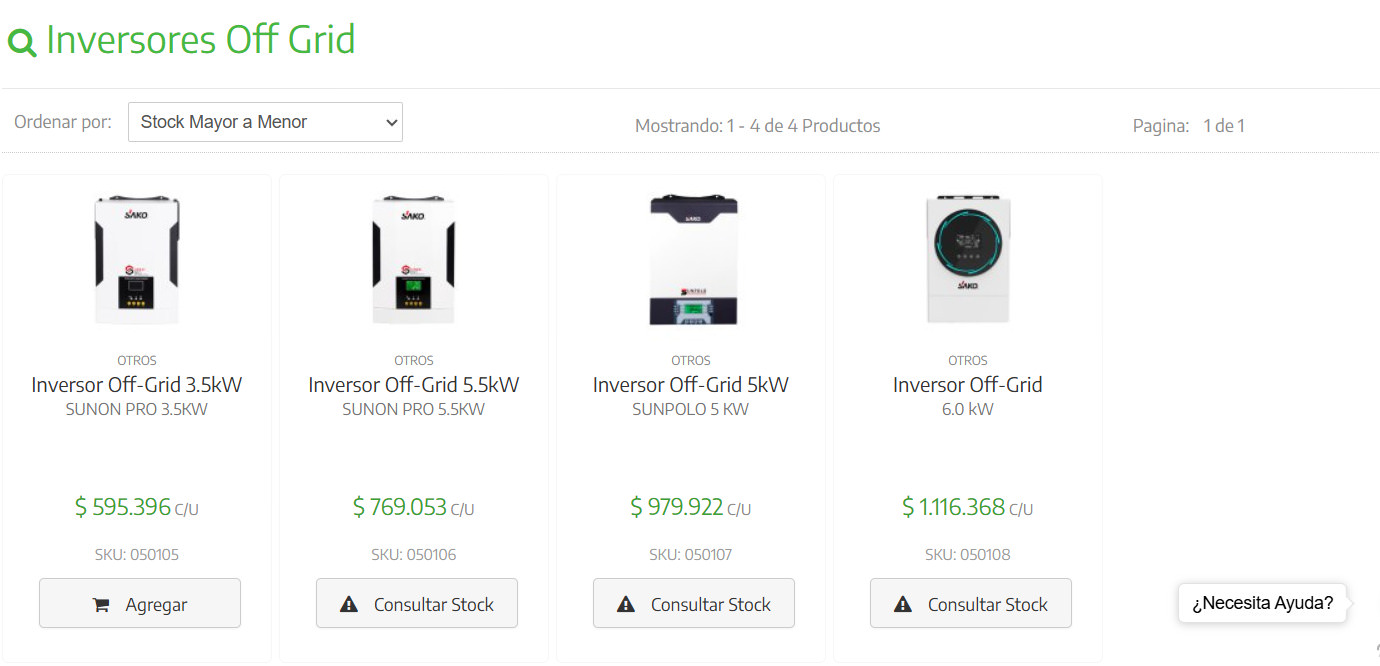1380x666 pixels.
Task: Click warning icon for 6.0 kW inverter
Action: click(903, 604)
